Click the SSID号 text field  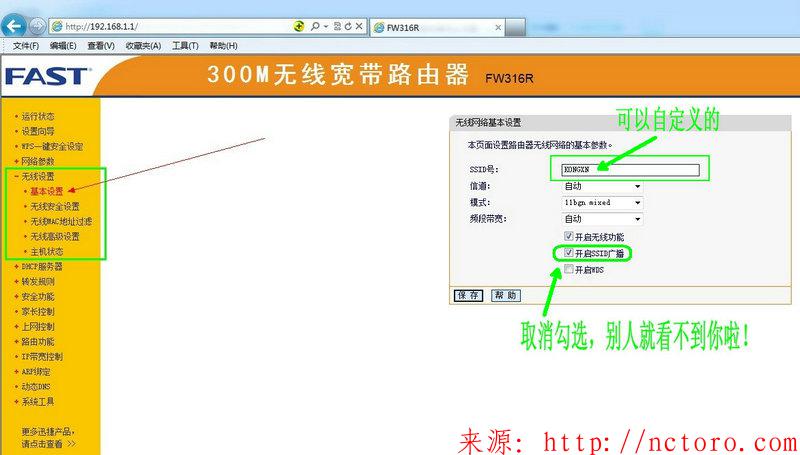pos(630,170)
